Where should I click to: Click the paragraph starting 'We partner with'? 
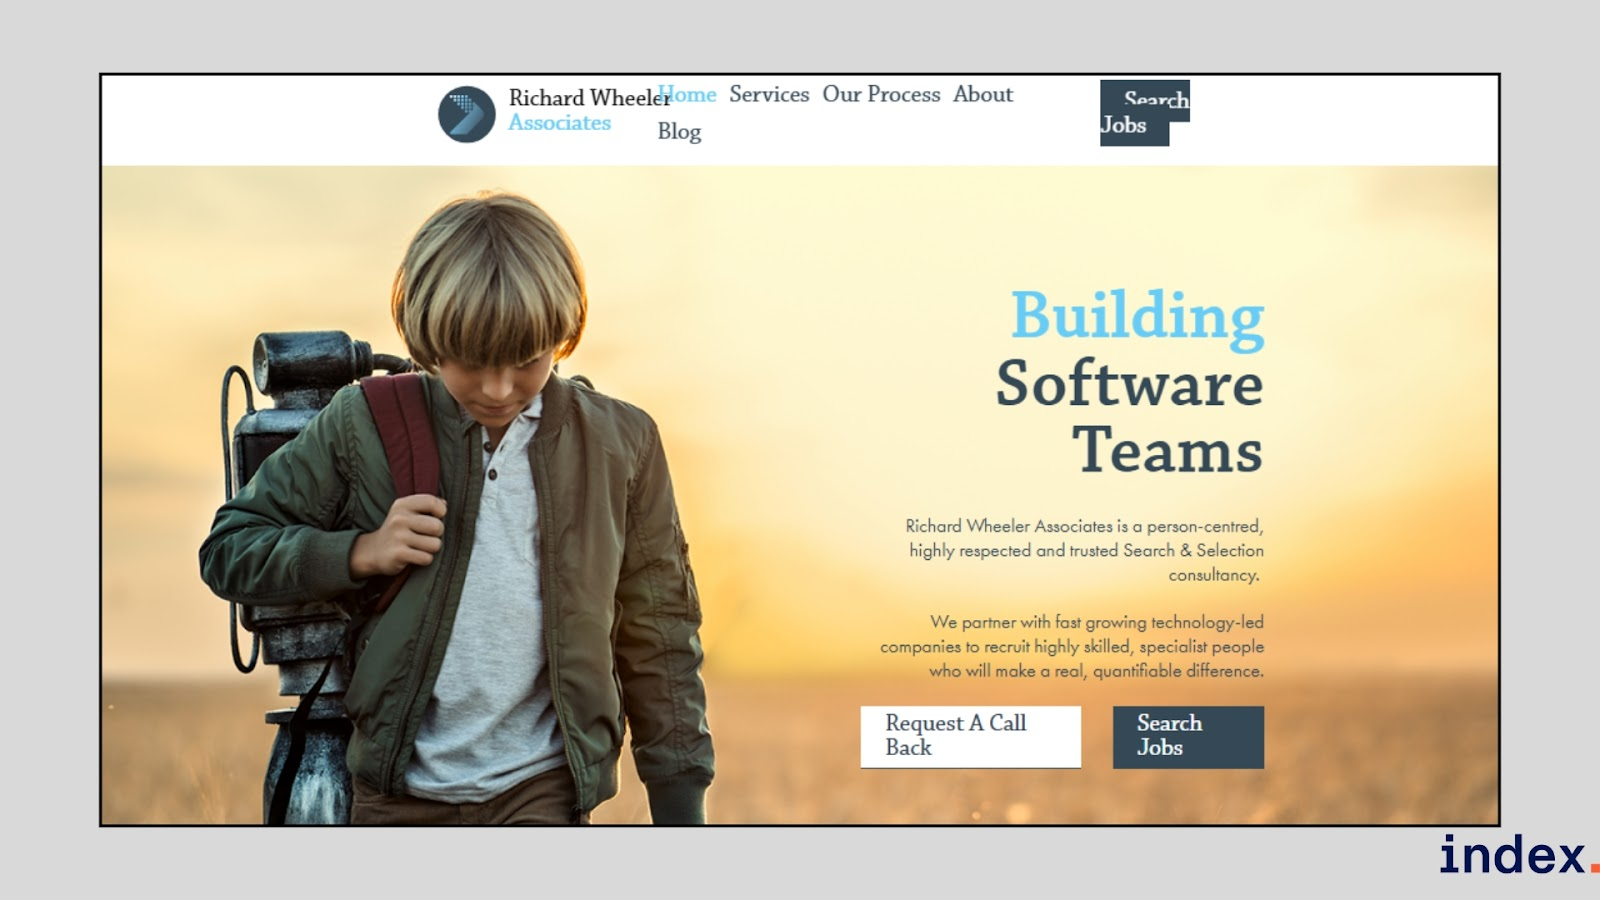coord(1072,647)
